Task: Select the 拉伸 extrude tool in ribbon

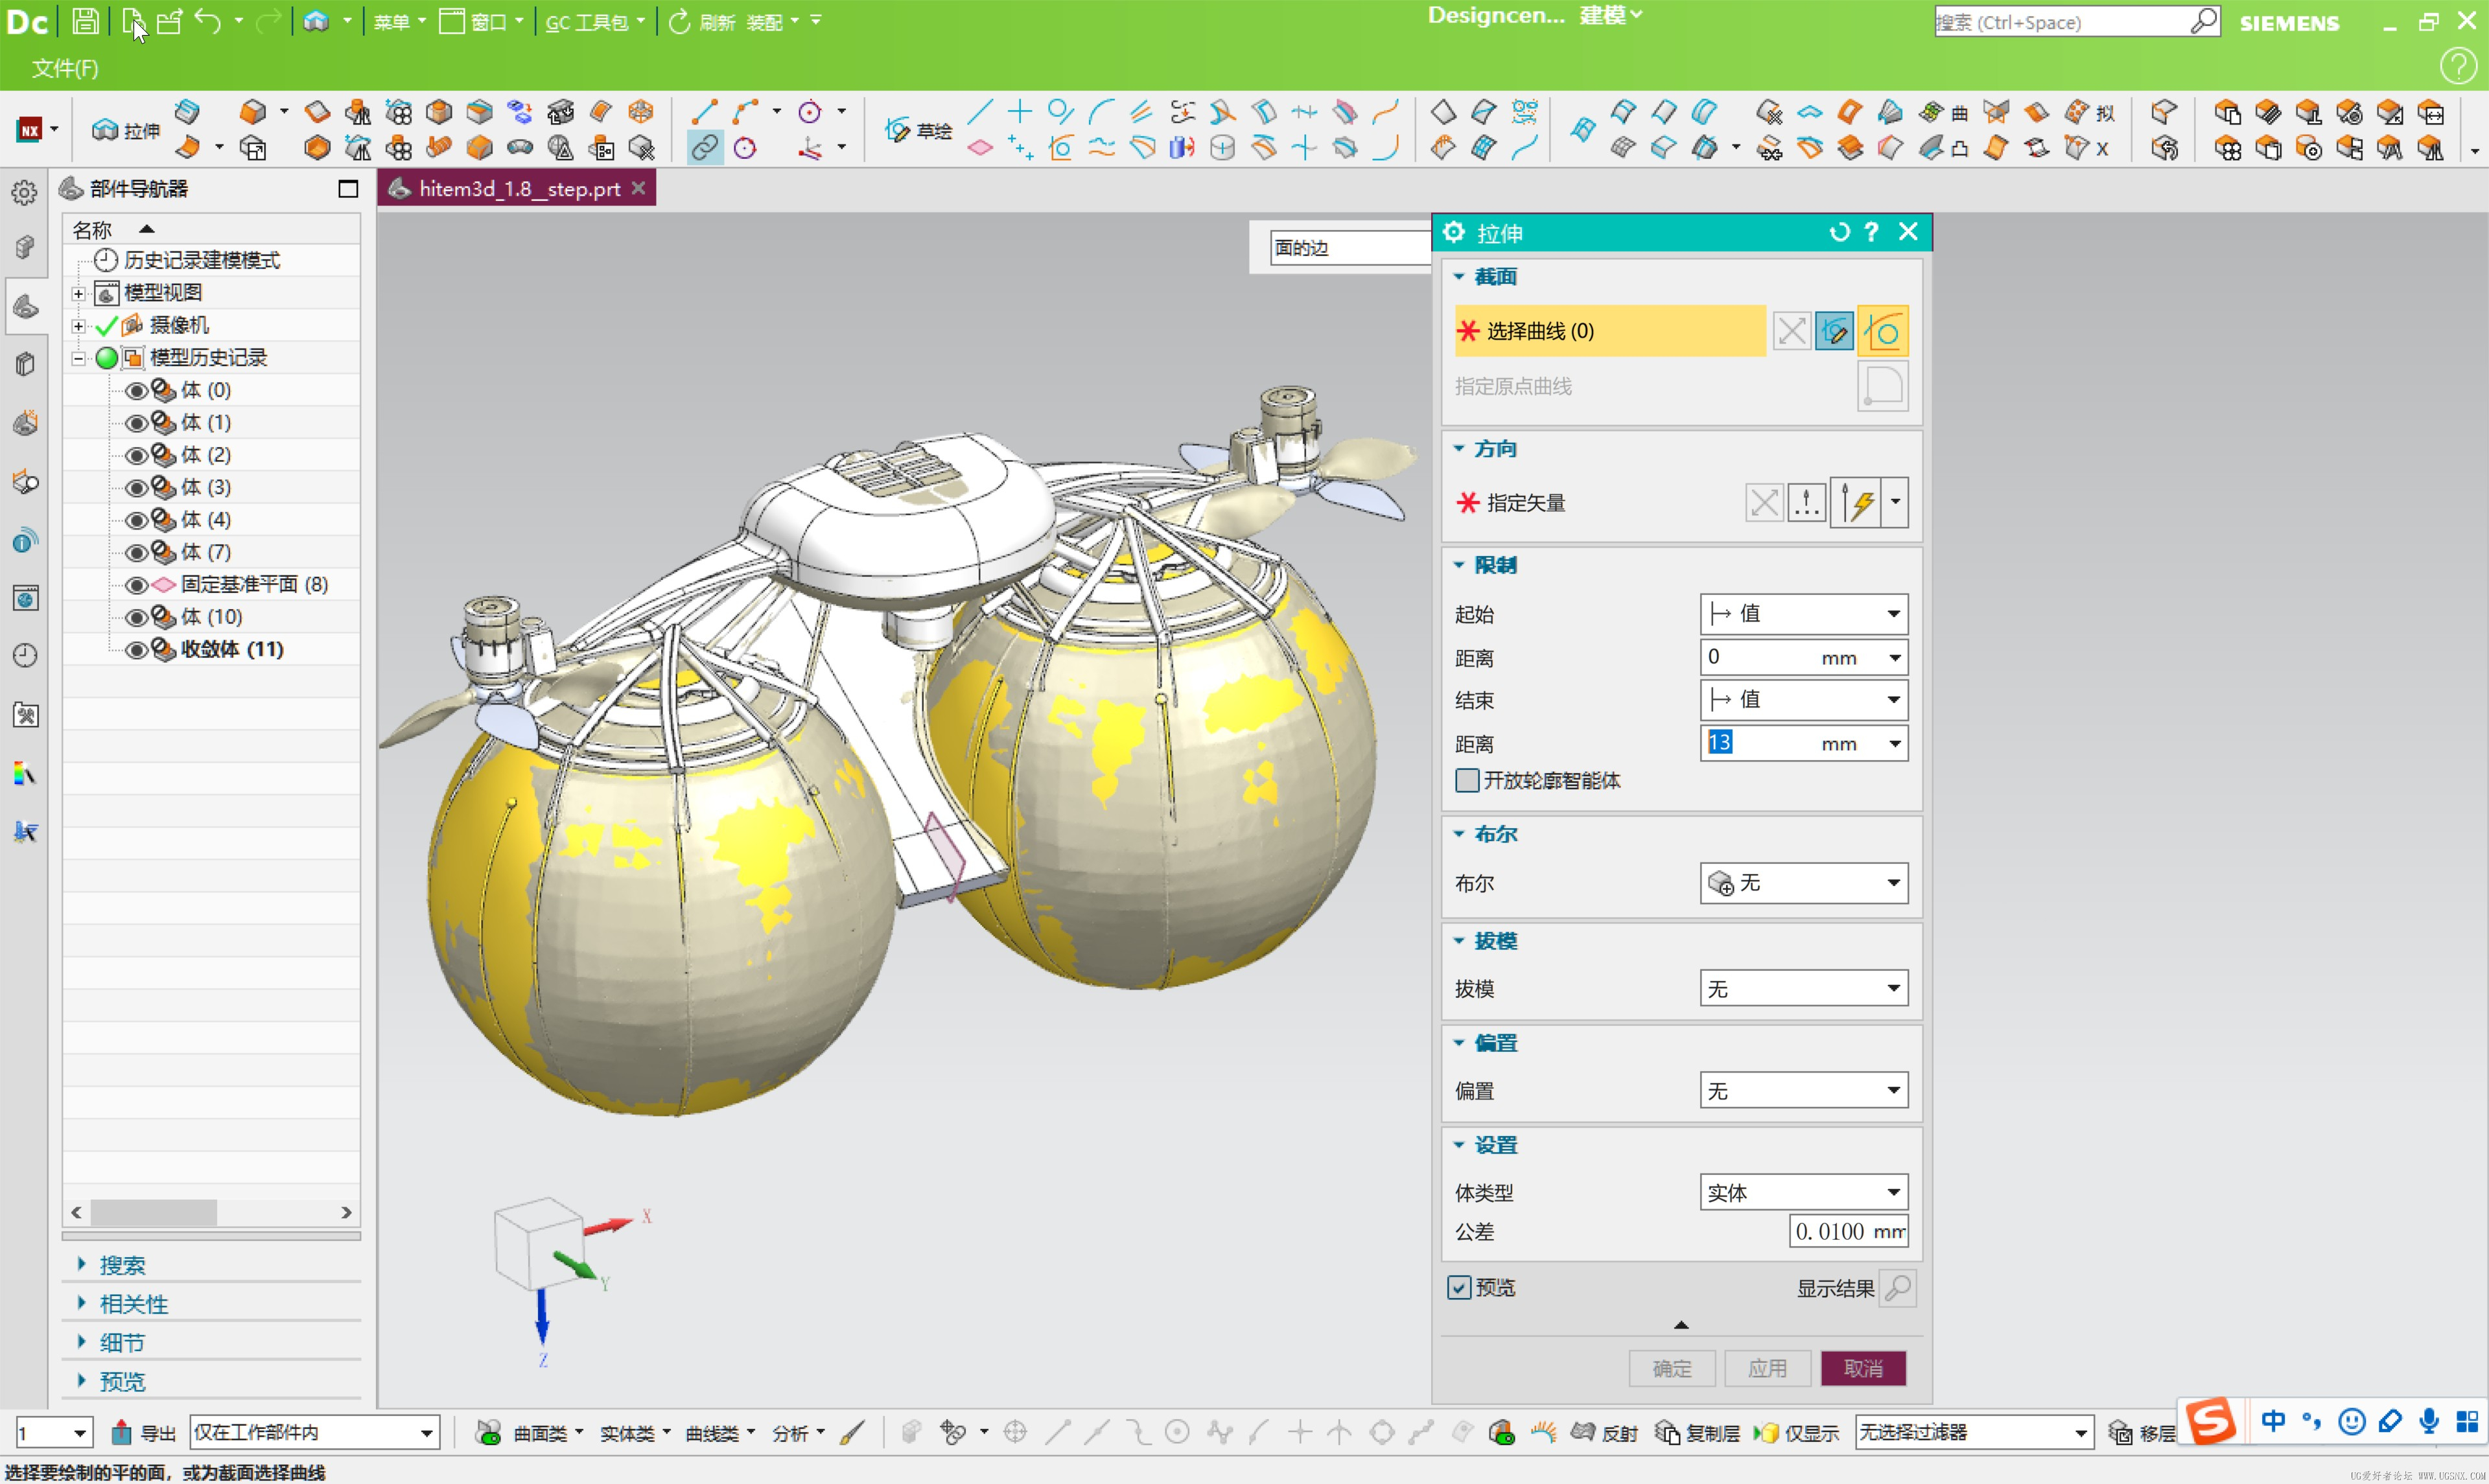Action: tap(126, 130)
